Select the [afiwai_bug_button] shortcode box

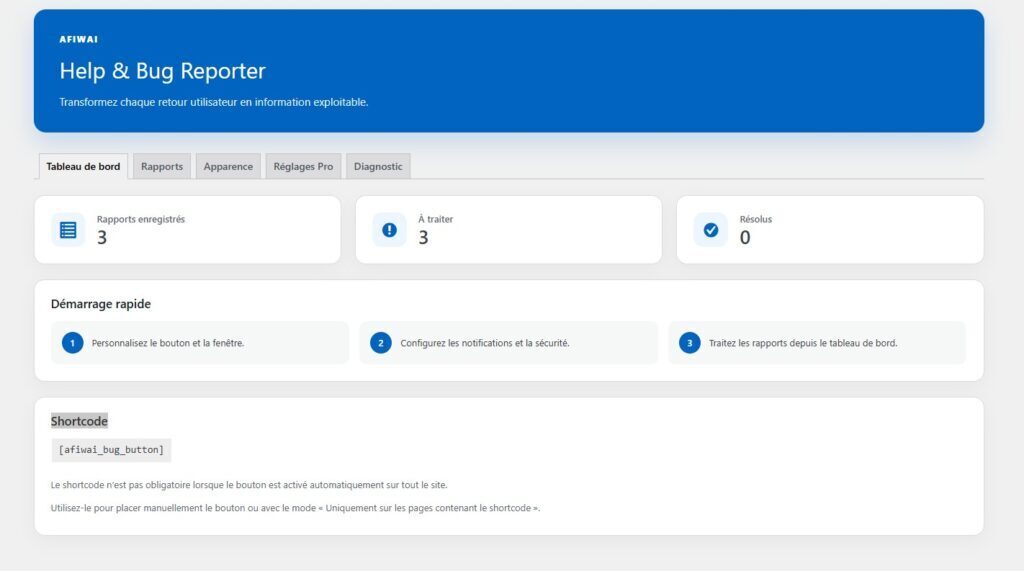(x=111, y=450)
